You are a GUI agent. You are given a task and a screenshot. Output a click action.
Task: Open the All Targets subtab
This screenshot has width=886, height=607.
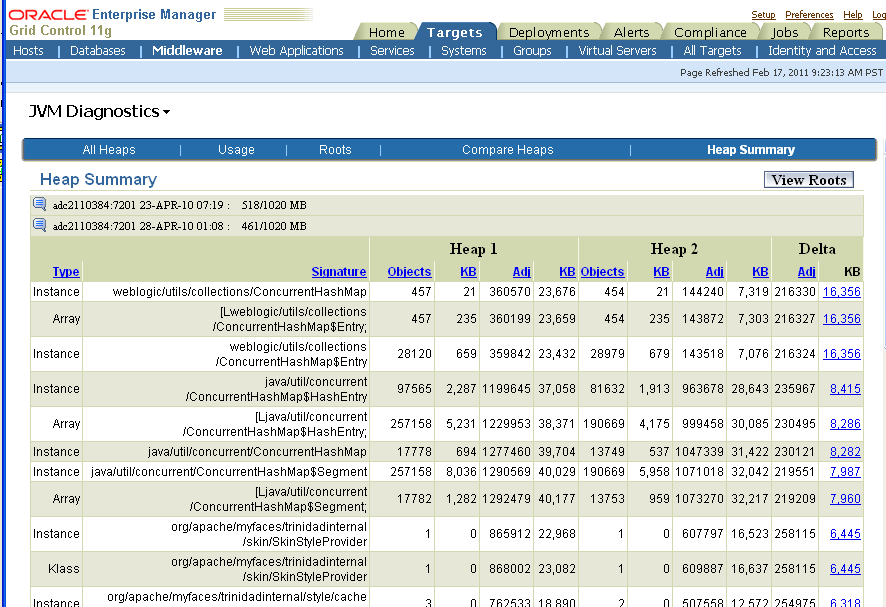click(x=713, y=51)
